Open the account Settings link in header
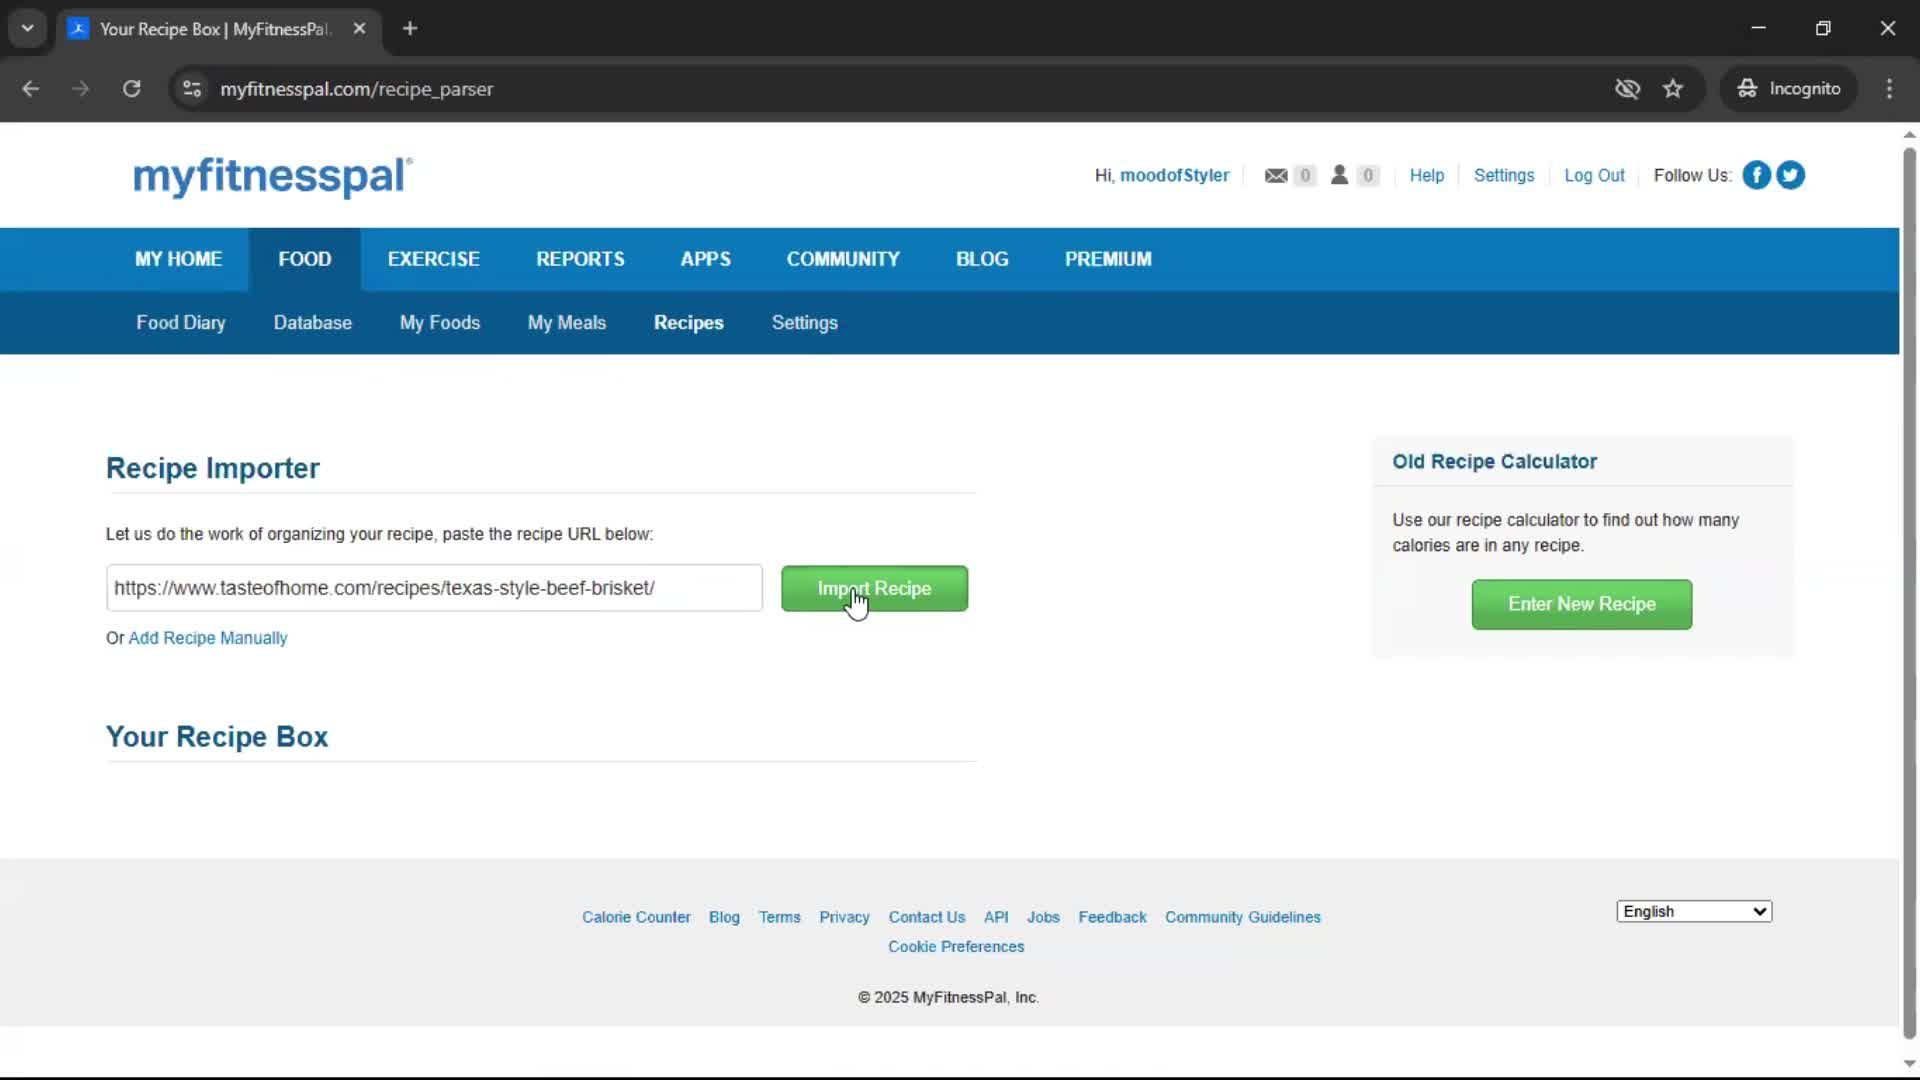The image size is (1920, 1080). pyautogui.click(x=1504, y=175)
